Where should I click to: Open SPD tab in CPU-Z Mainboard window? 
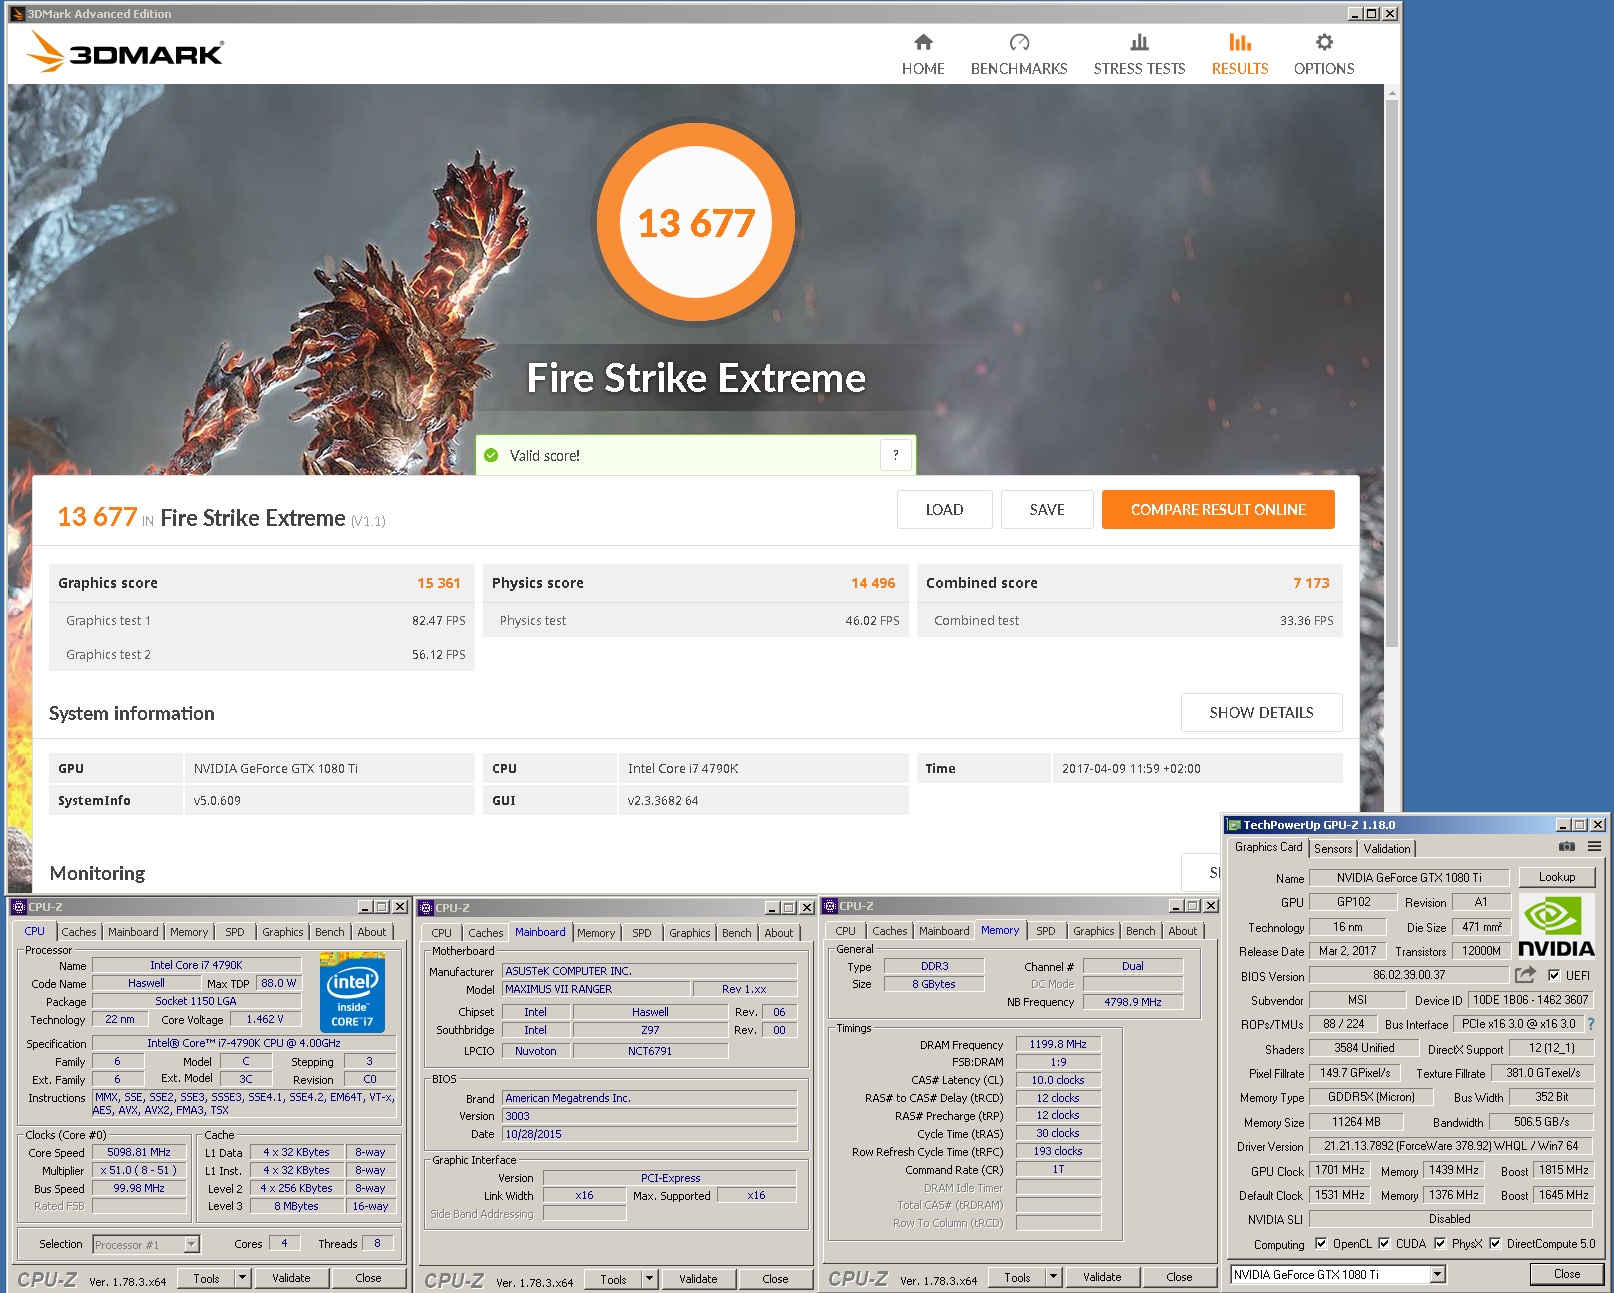642,933
